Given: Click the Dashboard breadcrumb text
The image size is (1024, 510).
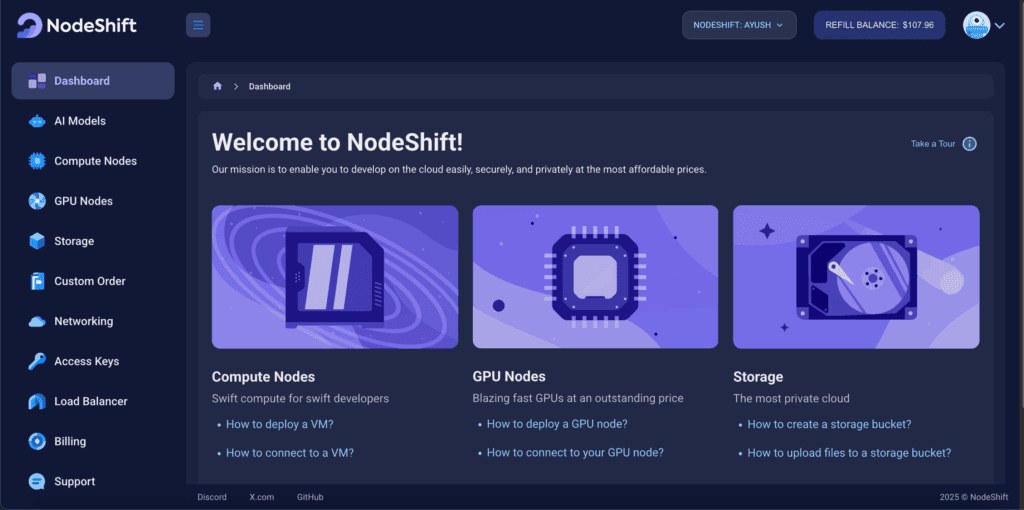Looking at the screenshot, I should pyautogui.click(x=270, y=86).
